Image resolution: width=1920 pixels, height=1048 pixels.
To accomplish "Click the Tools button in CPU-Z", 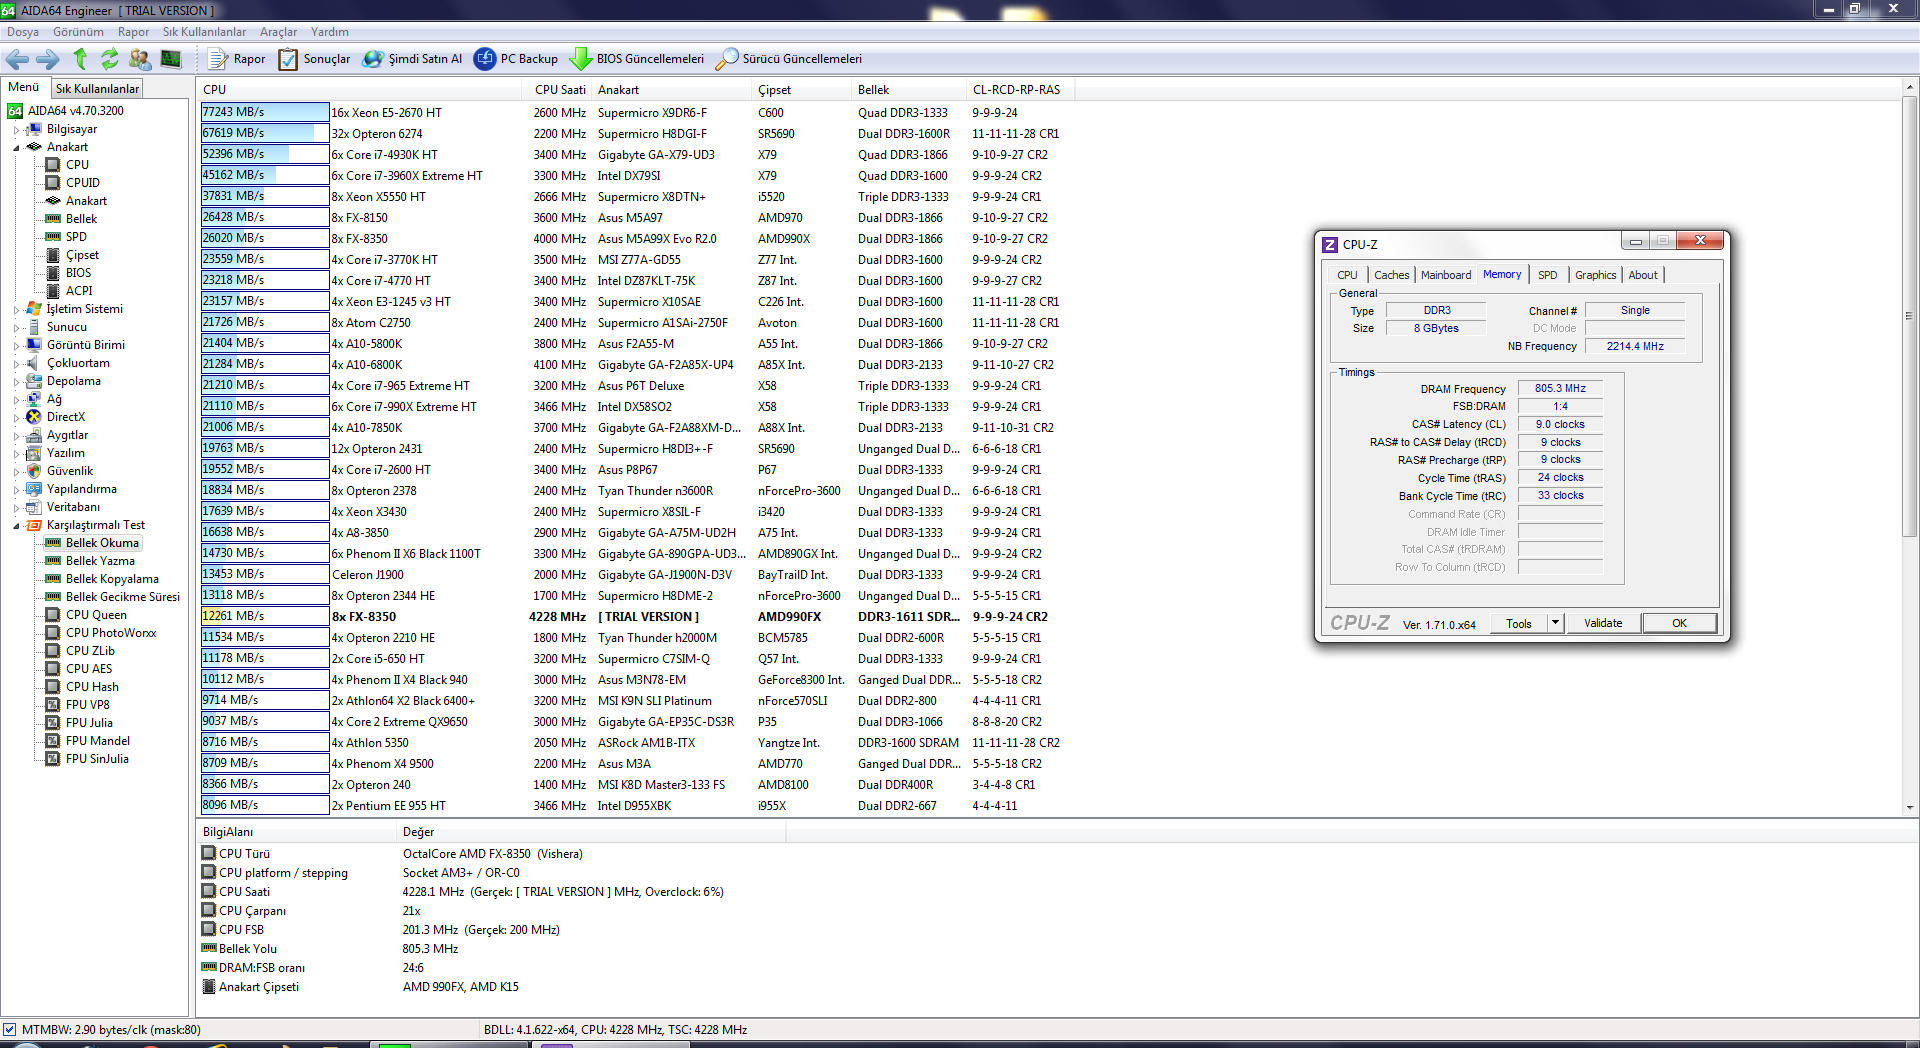I will [x=1519, y=623].
